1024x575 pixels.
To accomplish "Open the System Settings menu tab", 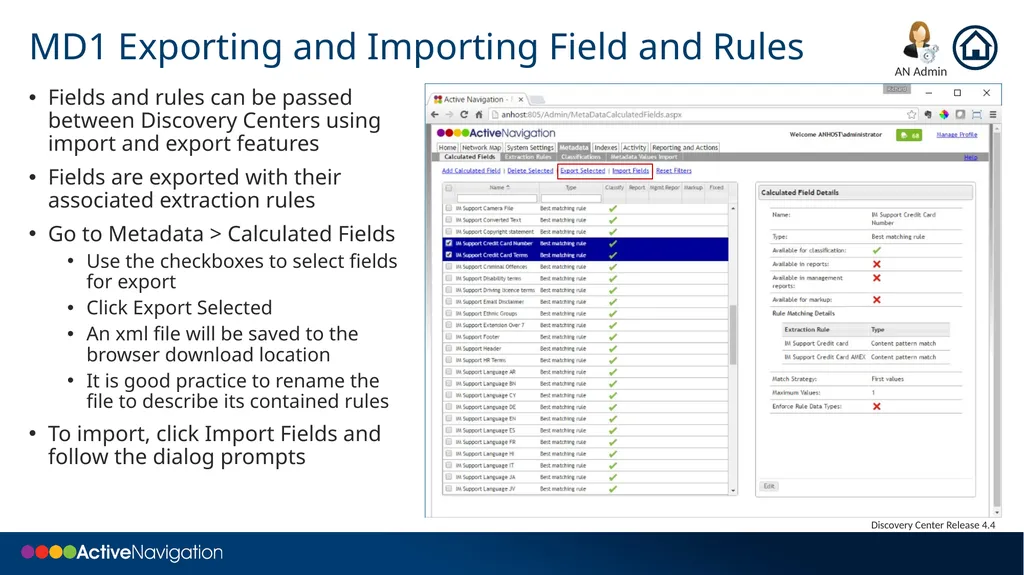I will pos(530,148).
